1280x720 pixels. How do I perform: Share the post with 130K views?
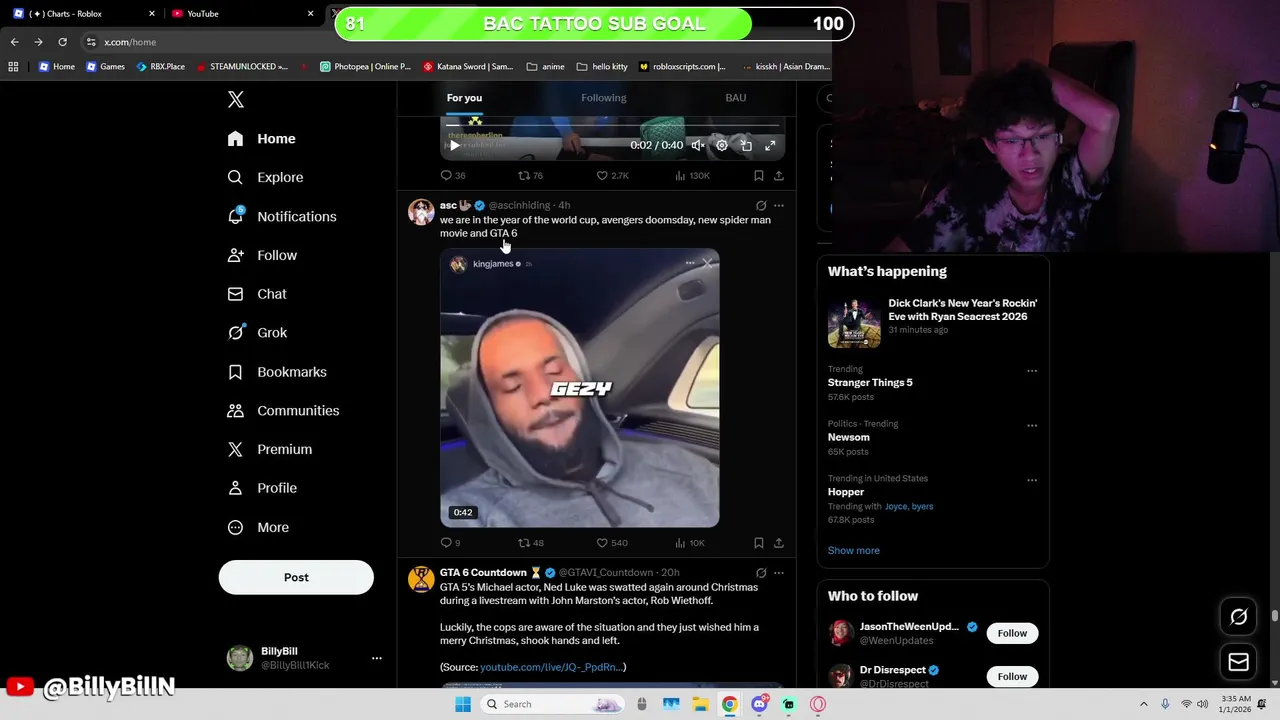pyautogui.click(x=779, y=175)
